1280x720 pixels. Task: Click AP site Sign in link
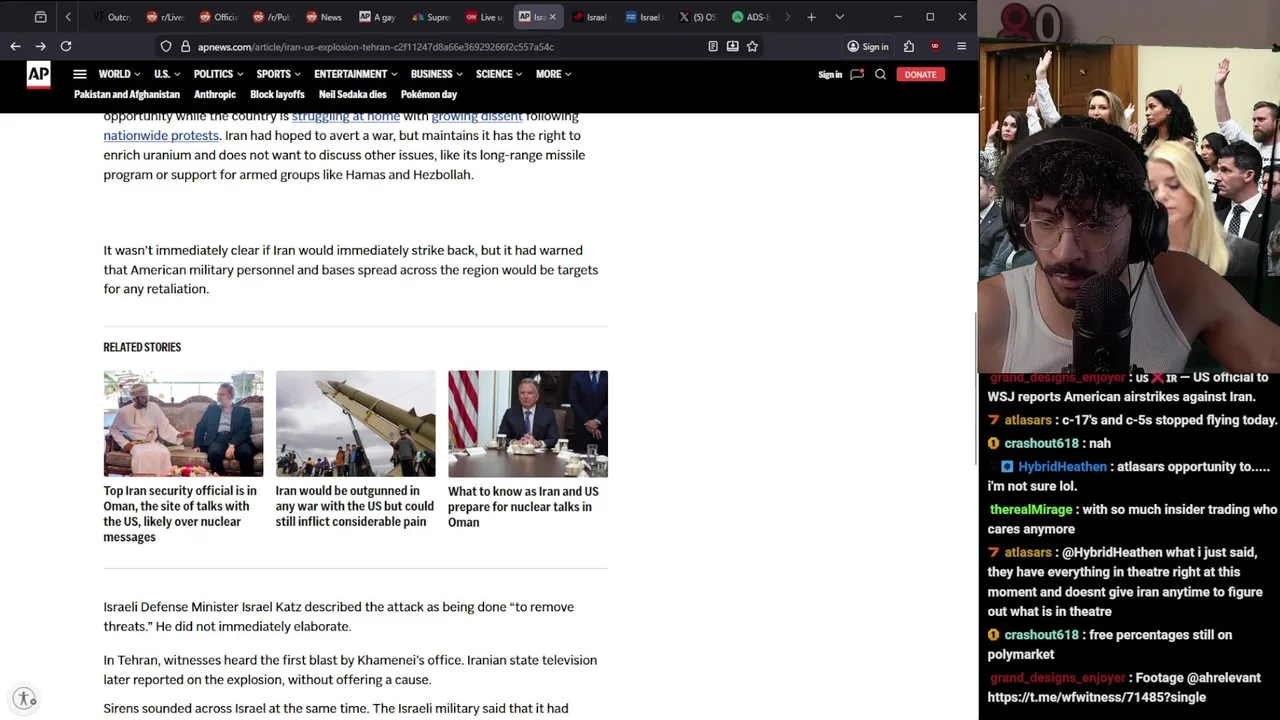click(830, 74)
